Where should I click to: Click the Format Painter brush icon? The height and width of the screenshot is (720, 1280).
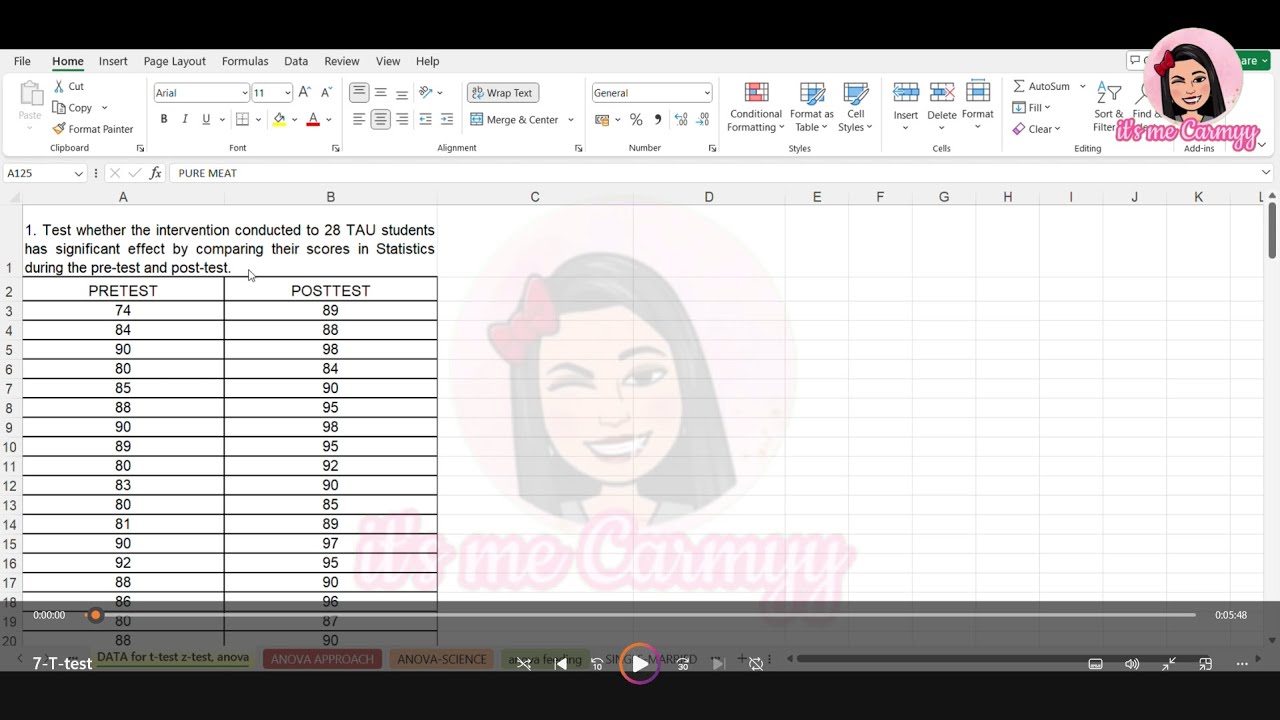(59, 129)
